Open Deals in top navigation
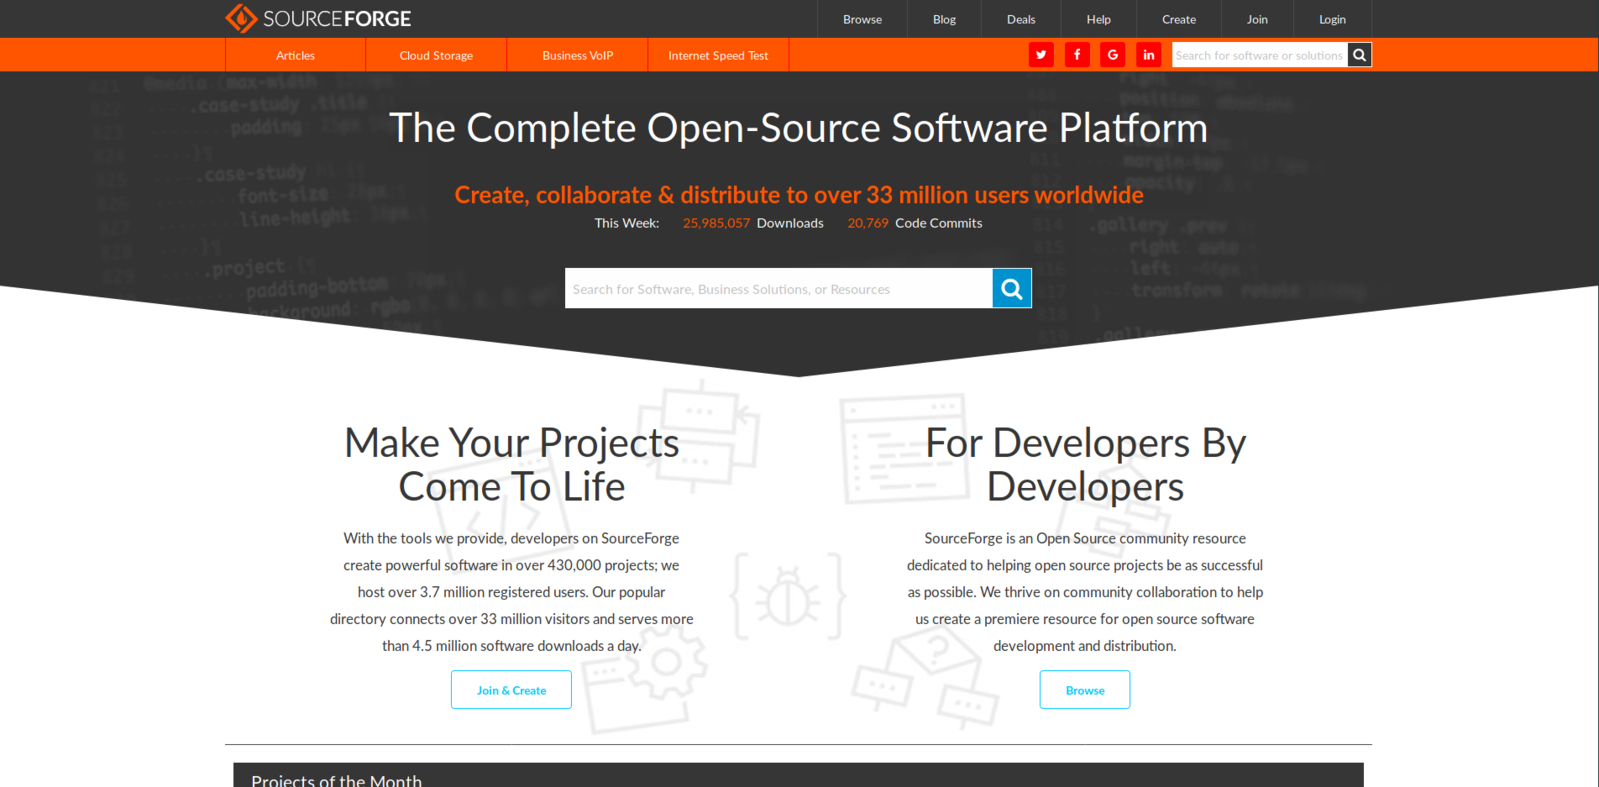This screenshot has height=787, width=1599. [1021, 19]
